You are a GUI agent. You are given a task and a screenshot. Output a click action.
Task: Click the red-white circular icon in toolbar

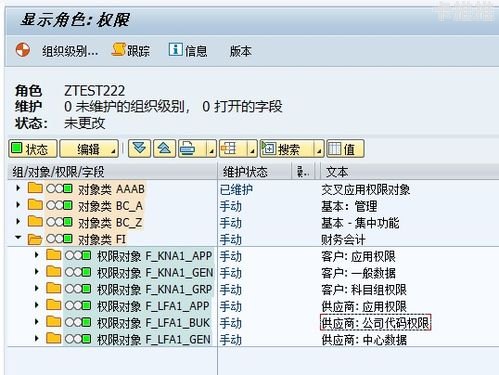point(23,50)
